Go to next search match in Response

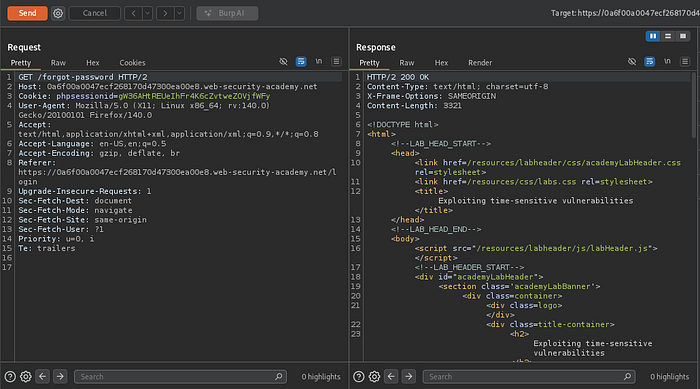(x=408, y=376)
